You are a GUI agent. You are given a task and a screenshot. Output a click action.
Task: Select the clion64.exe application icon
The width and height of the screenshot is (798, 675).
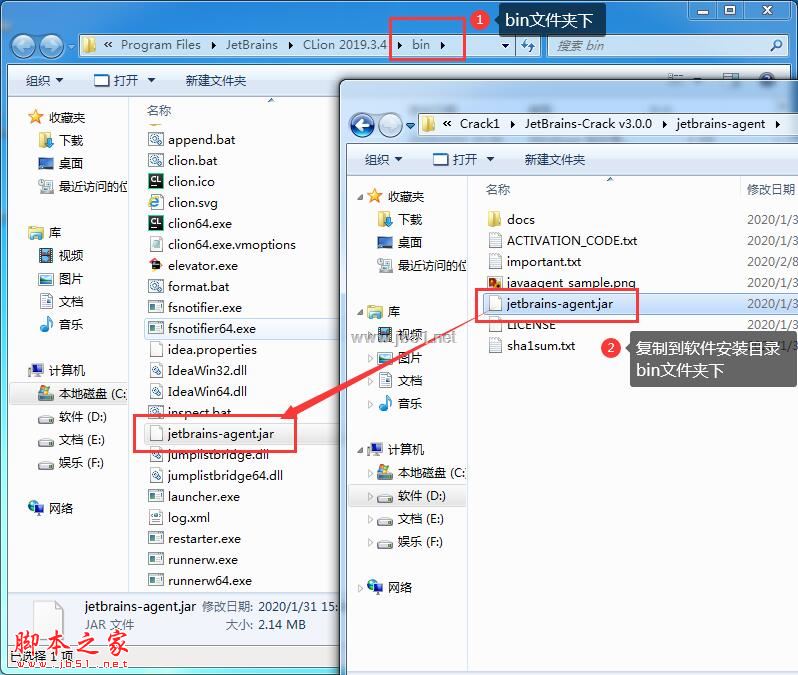[156, 223]
